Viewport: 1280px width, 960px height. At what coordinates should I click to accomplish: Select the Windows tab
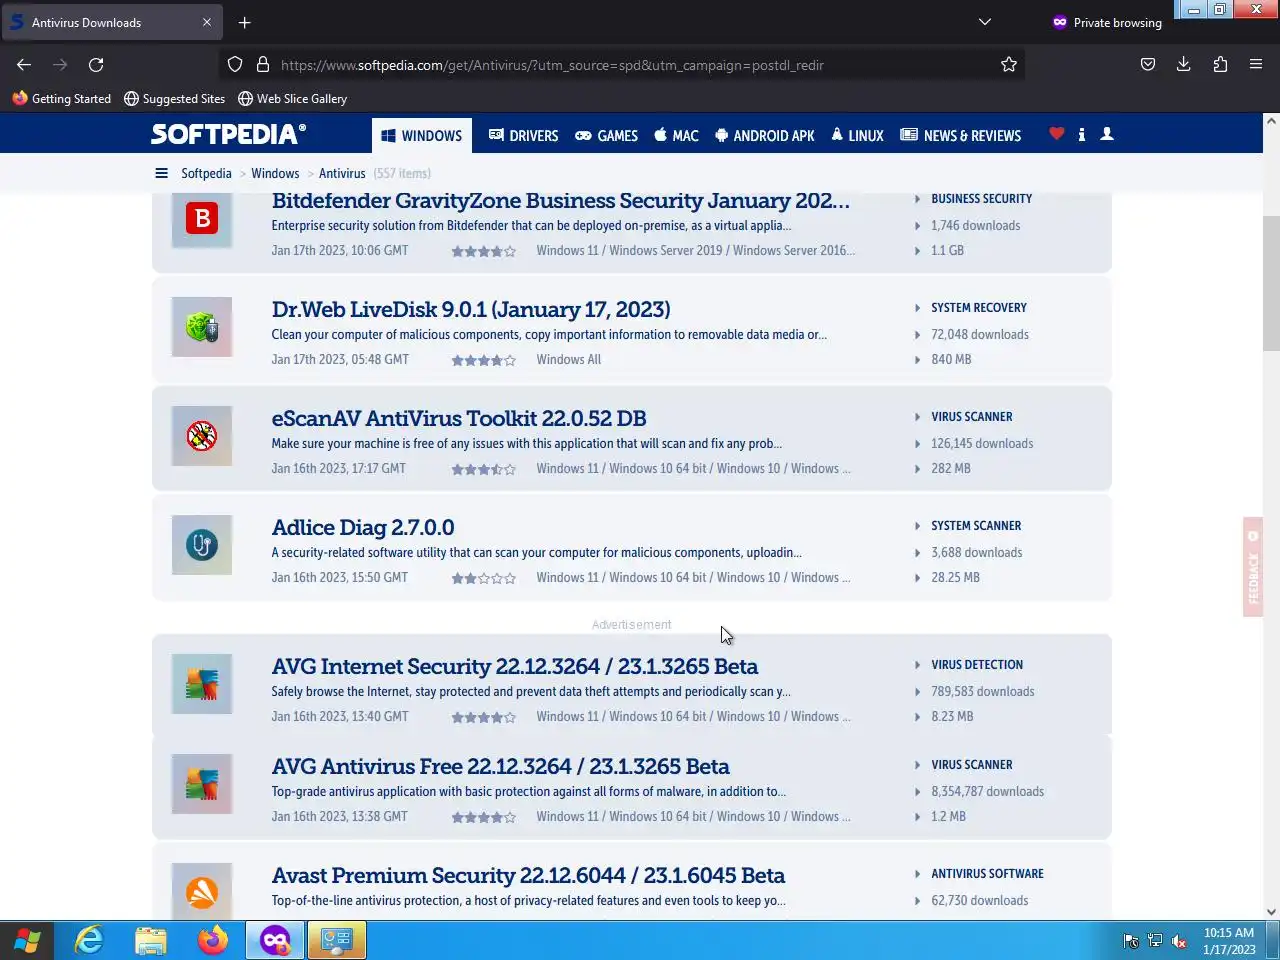422,135
